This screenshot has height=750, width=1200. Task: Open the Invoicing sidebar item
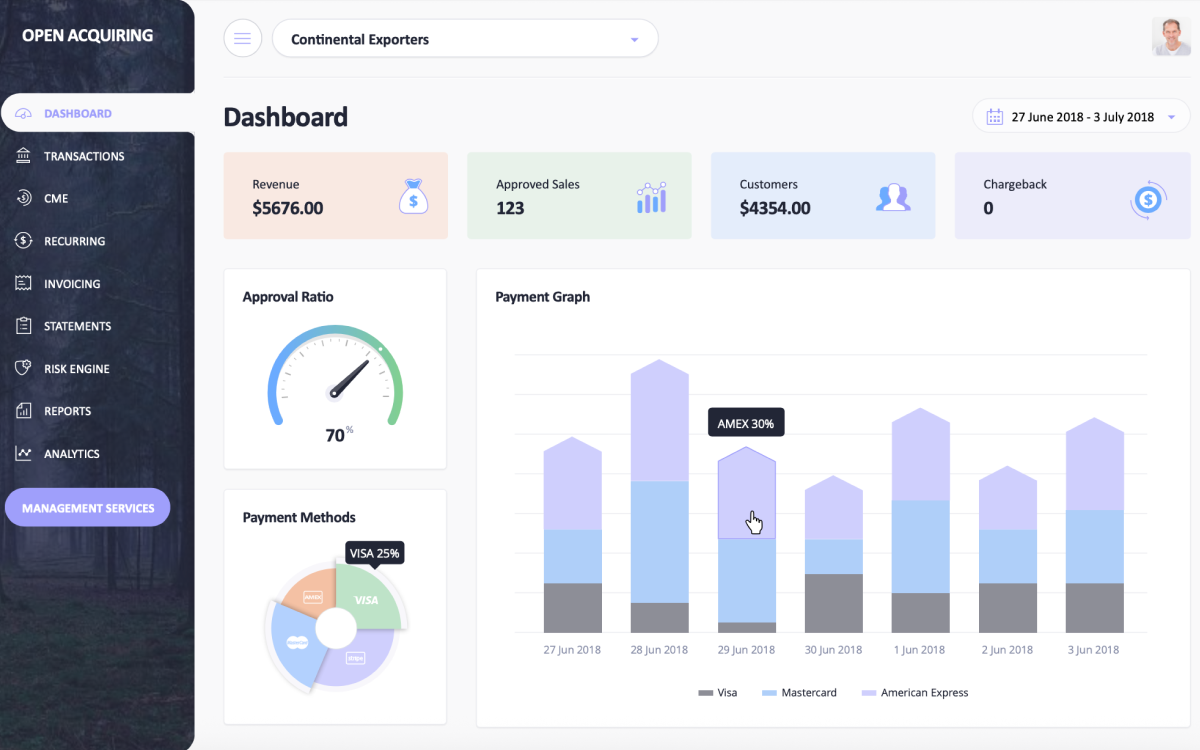tap(72, 284)
